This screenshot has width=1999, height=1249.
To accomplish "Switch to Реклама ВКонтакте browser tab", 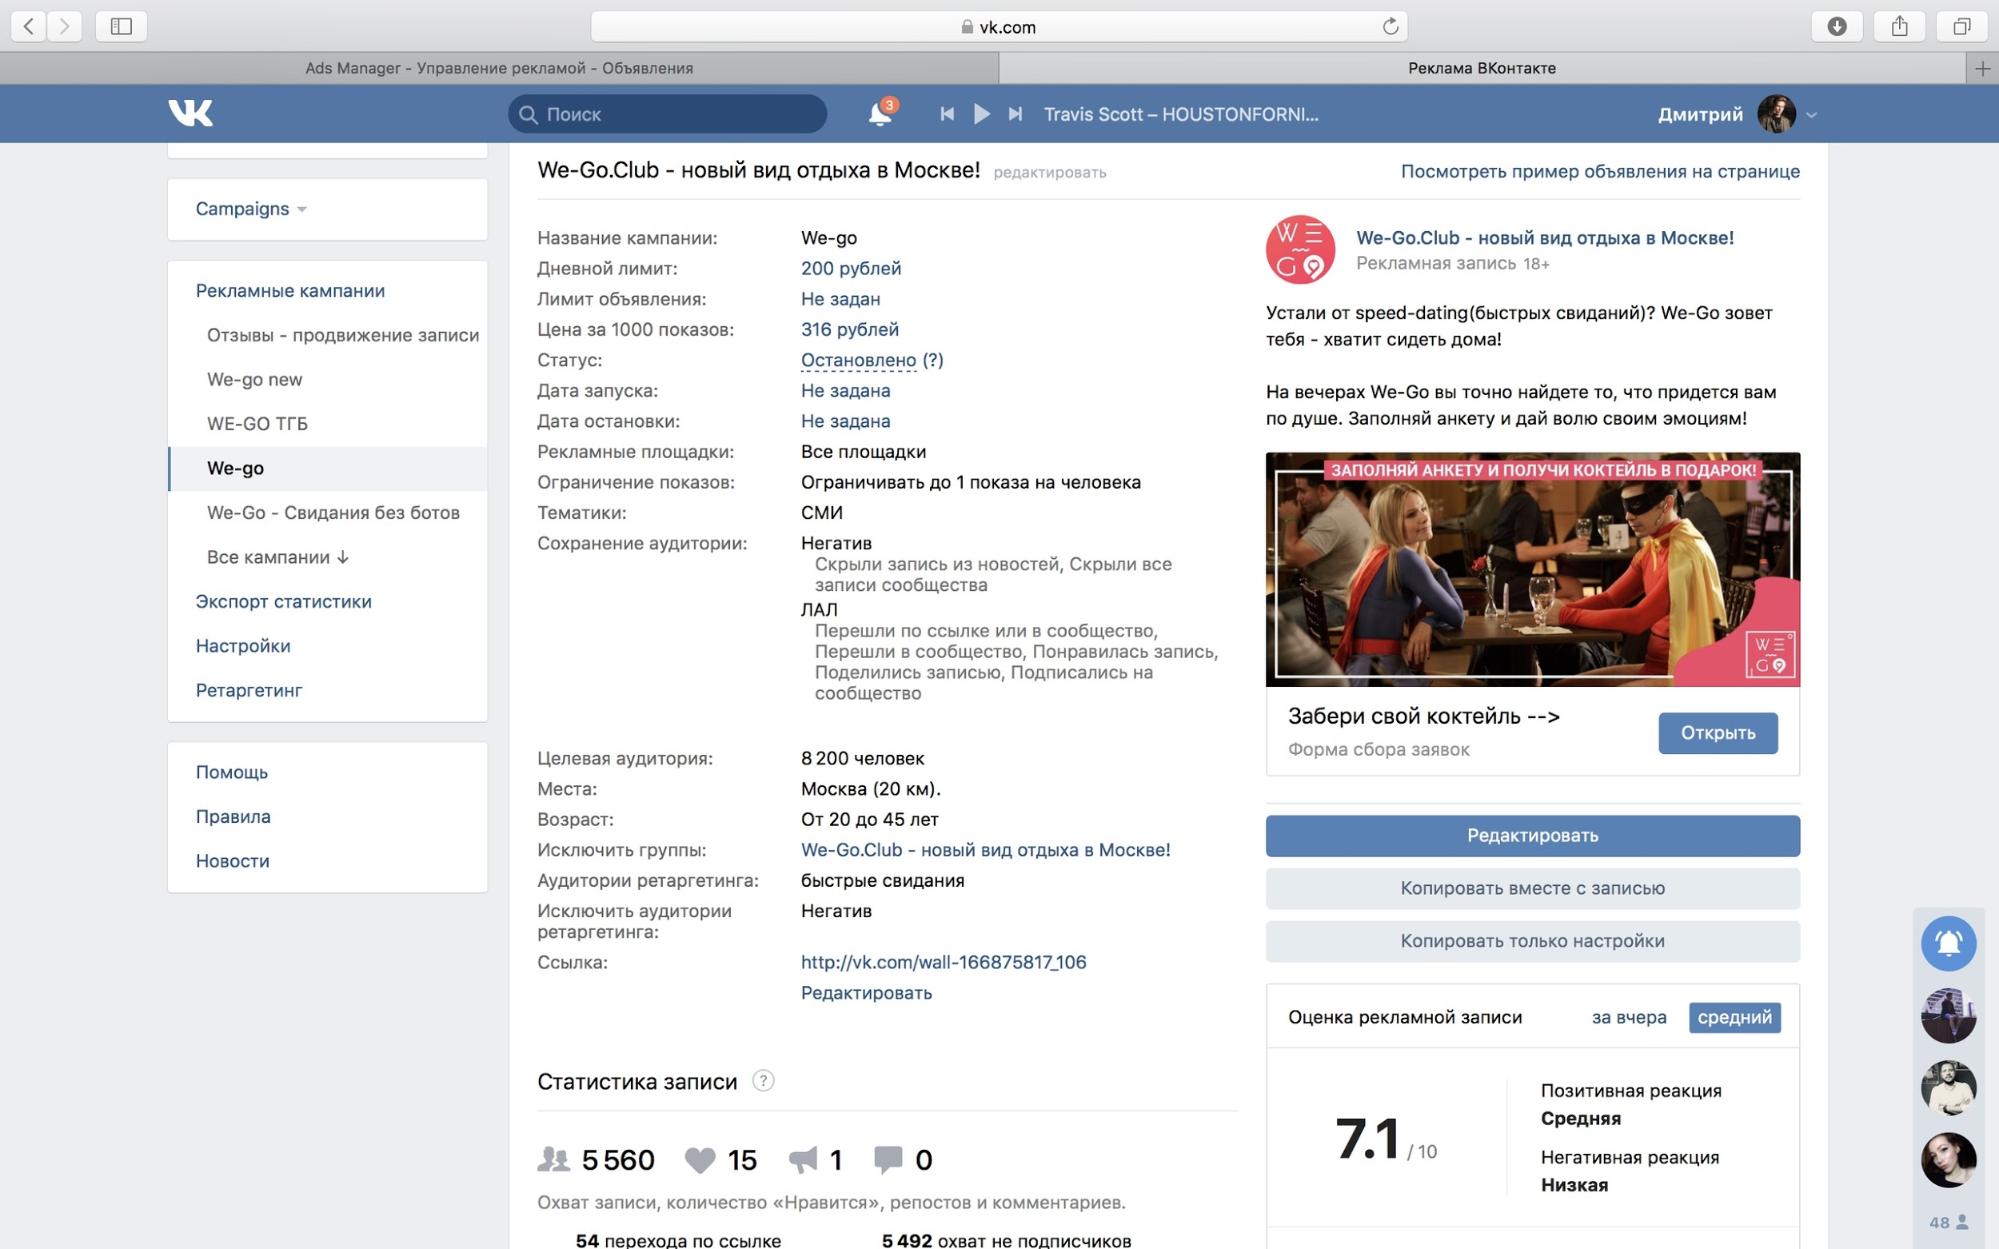I will [x=1482, y=68].
